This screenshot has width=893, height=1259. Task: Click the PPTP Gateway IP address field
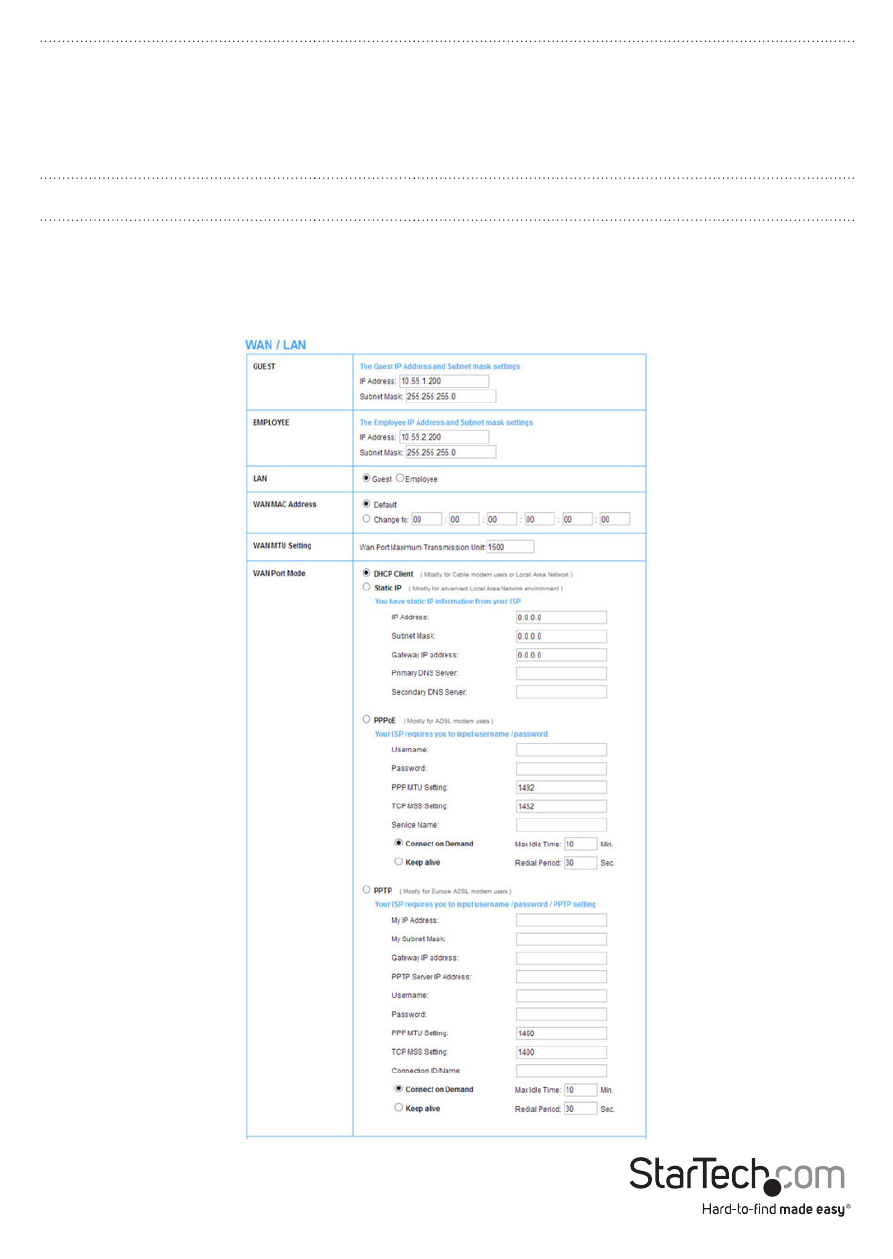pos(561,958)
